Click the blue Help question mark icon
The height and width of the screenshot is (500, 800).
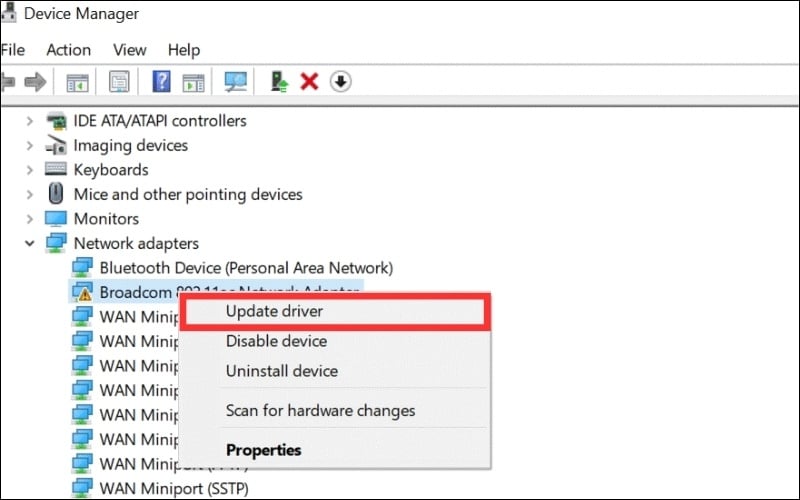pos(161,82)
